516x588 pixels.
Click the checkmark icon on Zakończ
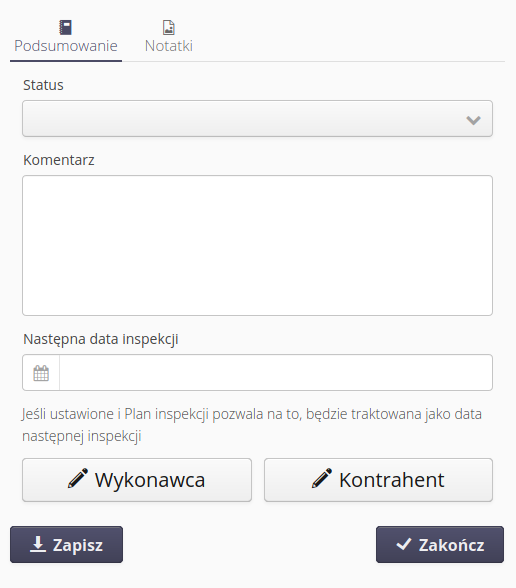[x=404, y=544]
